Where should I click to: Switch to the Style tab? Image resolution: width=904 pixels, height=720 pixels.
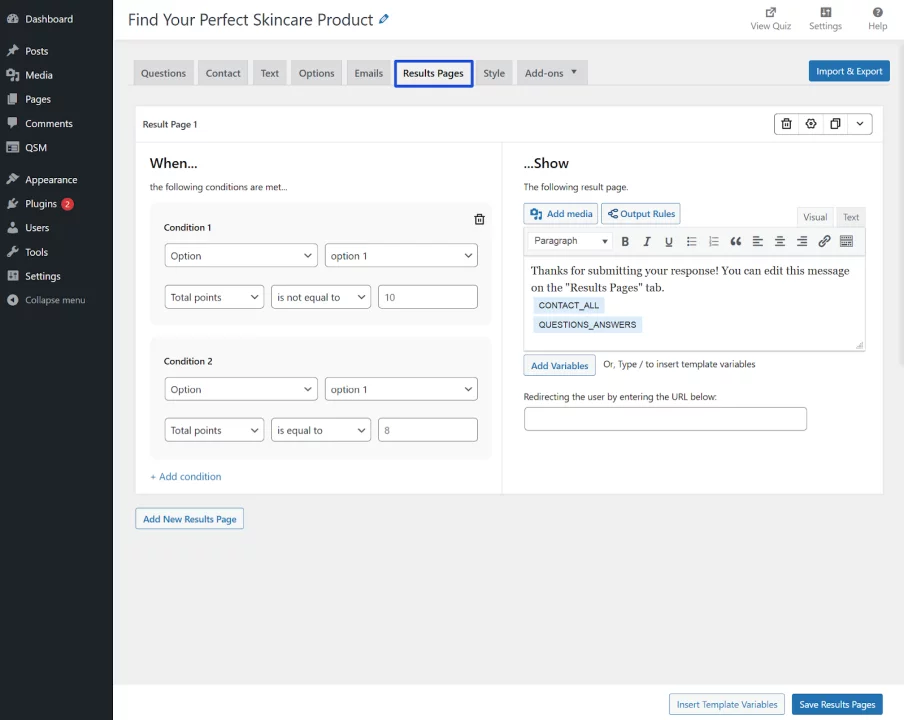pyautogui.click(x=494, y=73)
